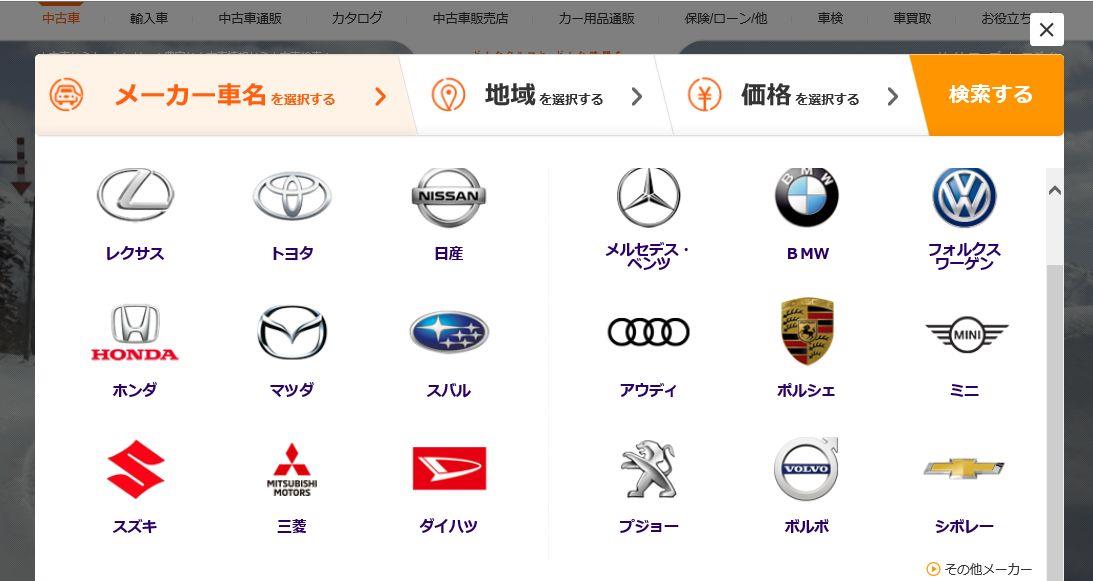Click the yen price icon

tap(705, 95)
